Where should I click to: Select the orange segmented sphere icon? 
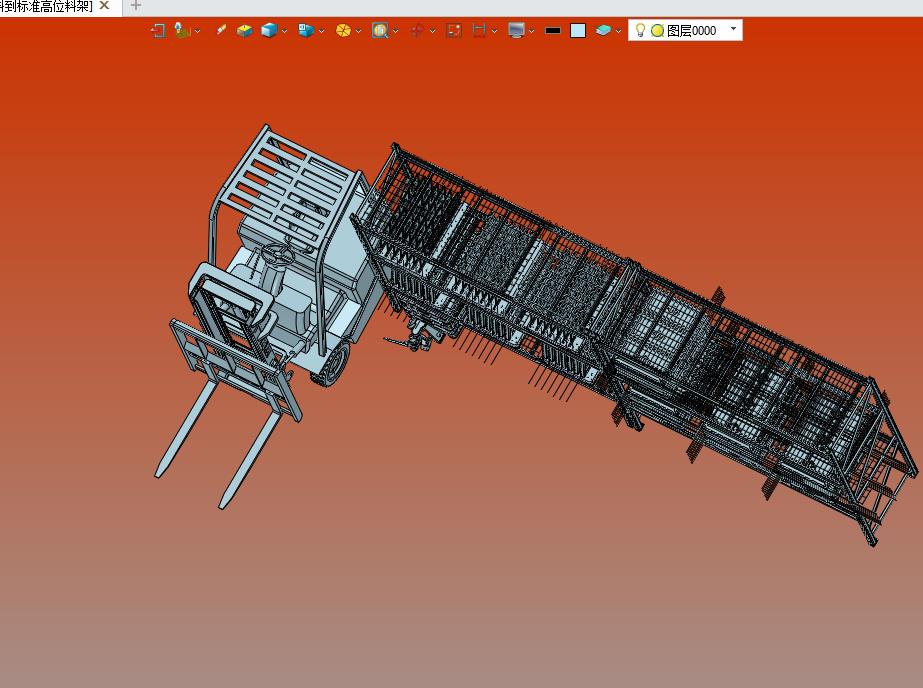pos(343,31)
